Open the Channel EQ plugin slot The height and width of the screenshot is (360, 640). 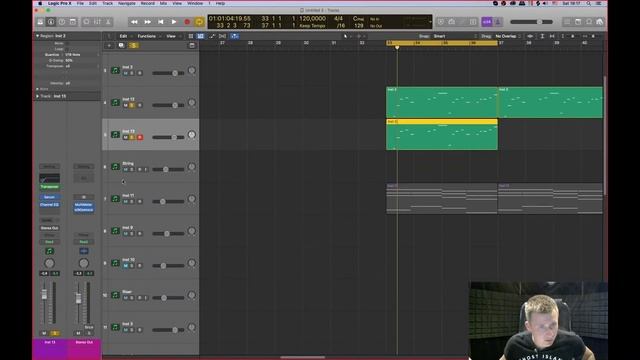coord(49,204)
